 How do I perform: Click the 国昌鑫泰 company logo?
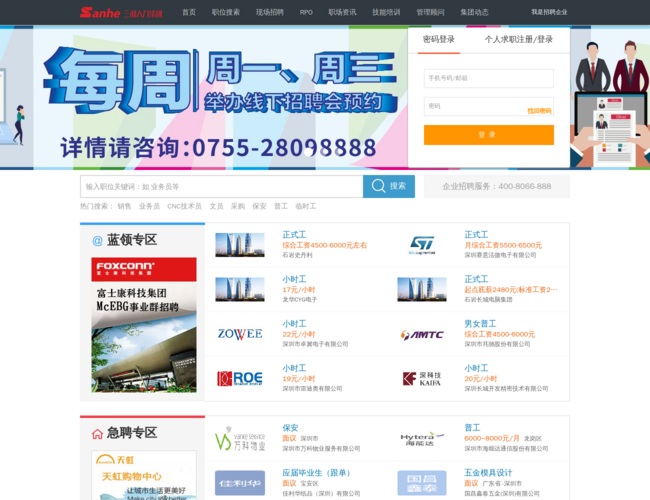(422, 483)
